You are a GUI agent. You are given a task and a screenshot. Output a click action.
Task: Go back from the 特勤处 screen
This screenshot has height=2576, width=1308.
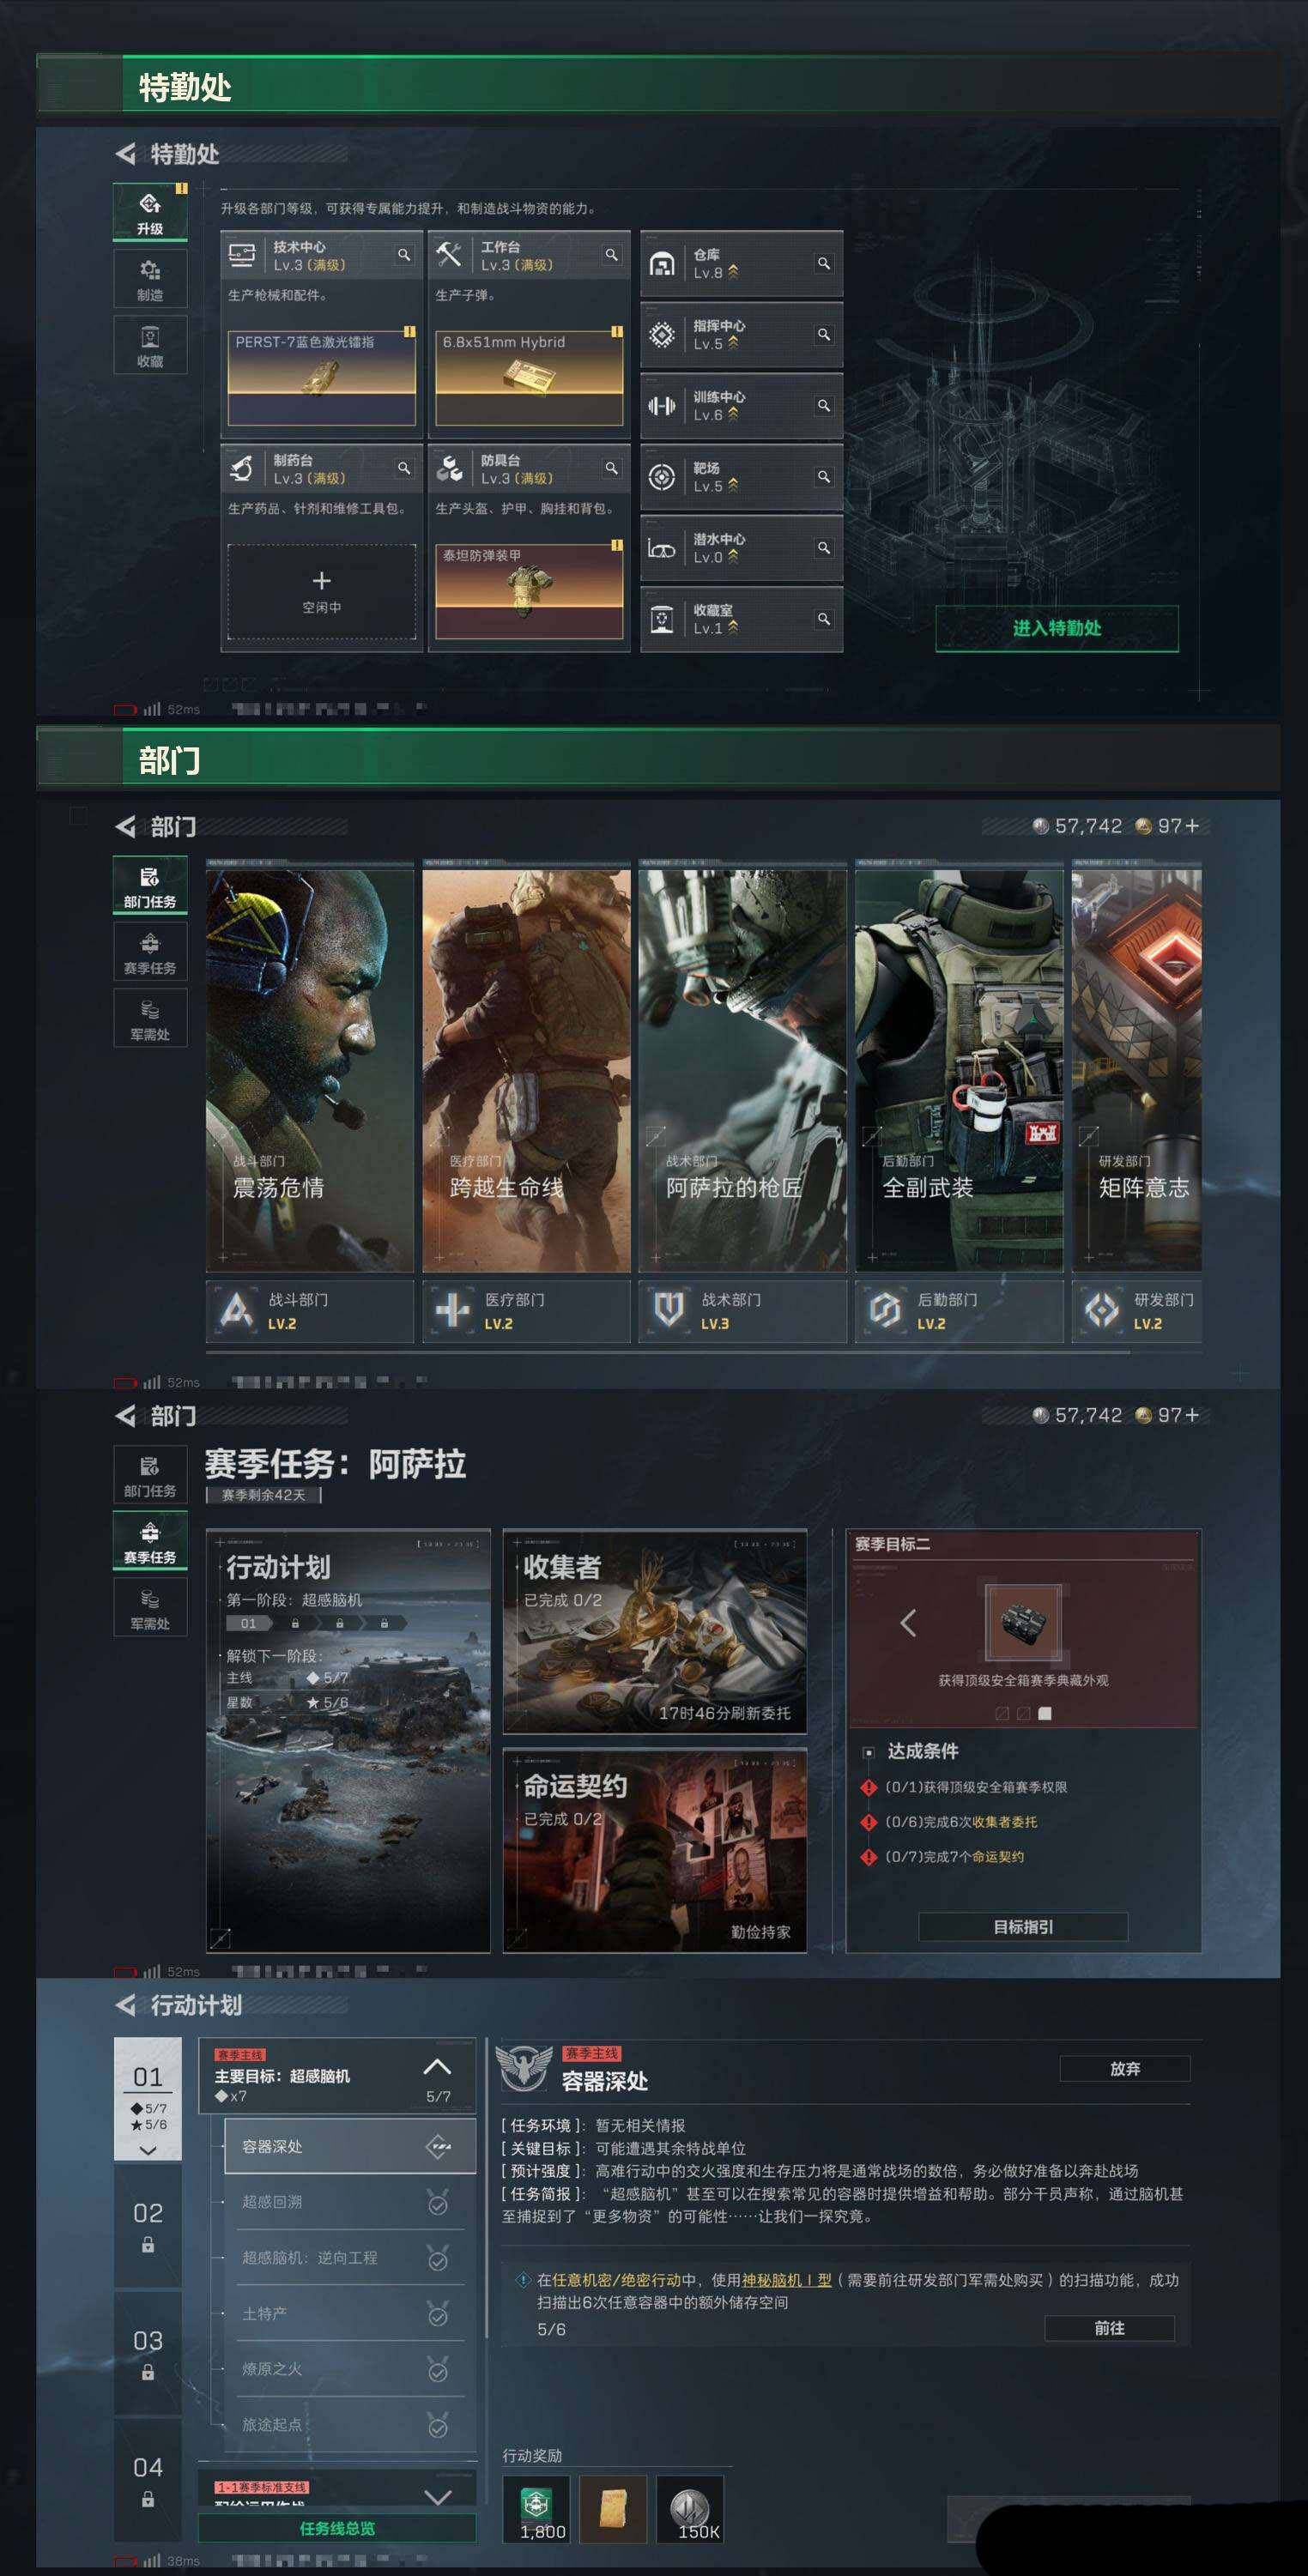(126, 154)
